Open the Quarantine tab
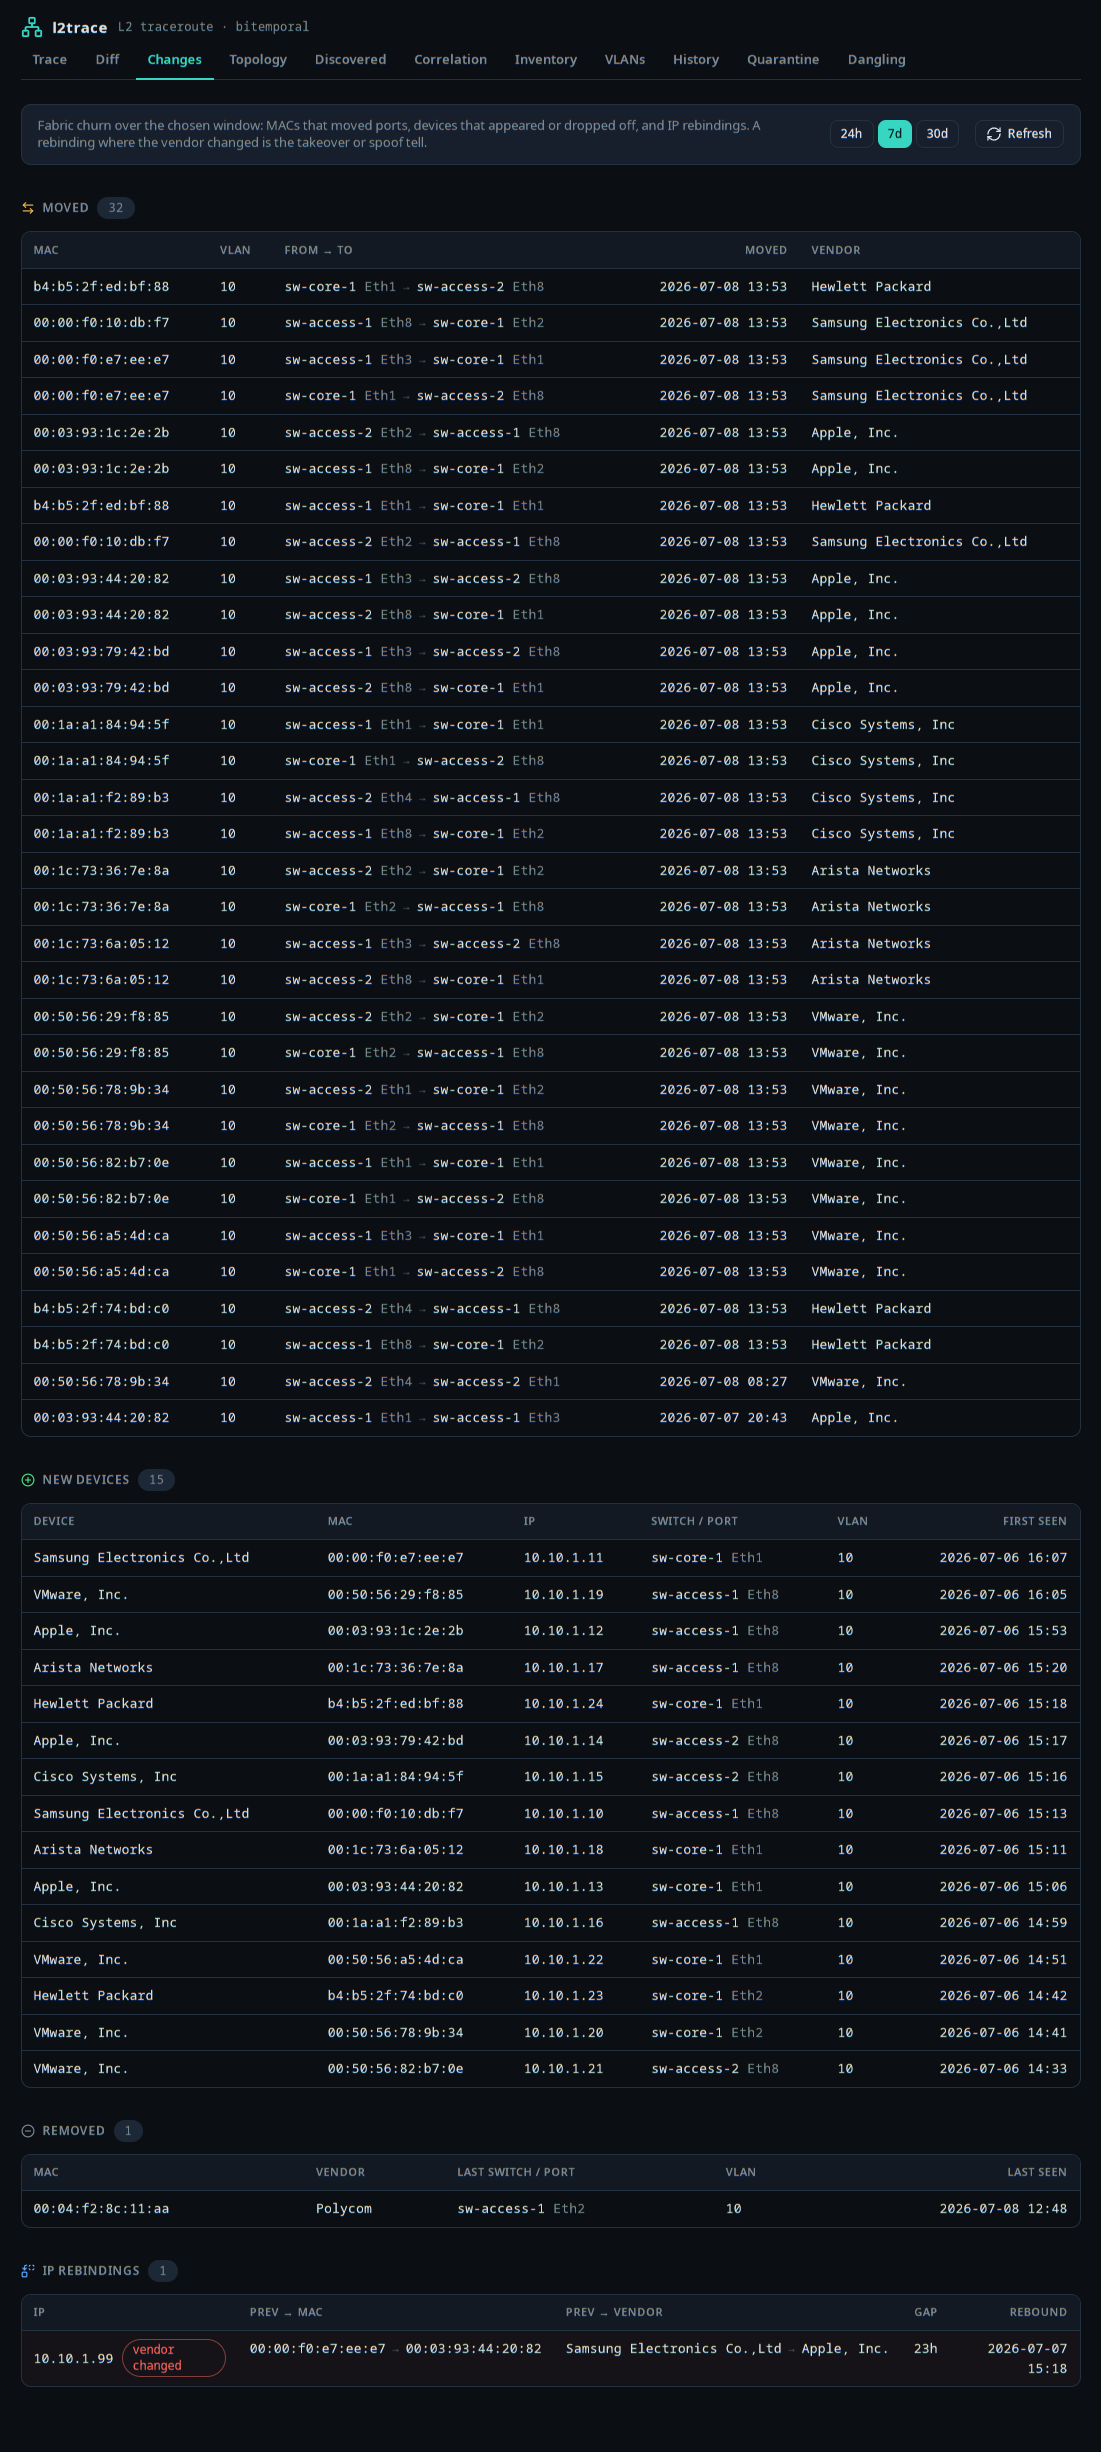Image resolution: width=1101 pixels, height=2452 pixels. coord(782,60)
